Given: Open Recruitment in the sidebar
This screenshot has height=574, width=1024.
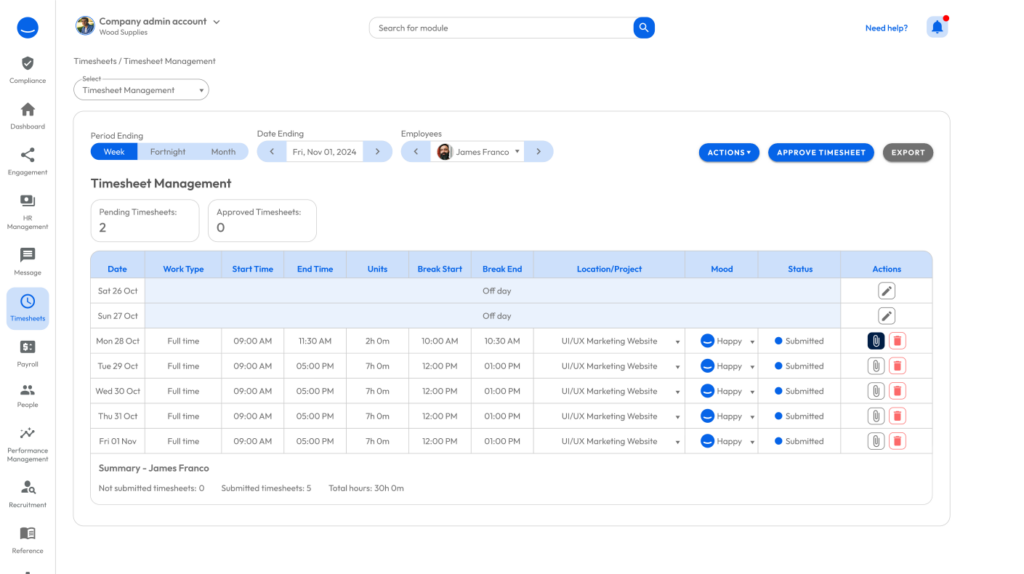Looking at the screenshot, I should point(27,494).
